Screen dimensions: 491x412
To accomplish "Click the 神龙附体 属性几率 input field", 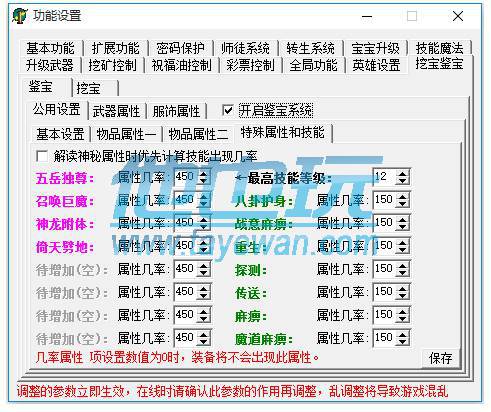I will click(x=185, y=223).
